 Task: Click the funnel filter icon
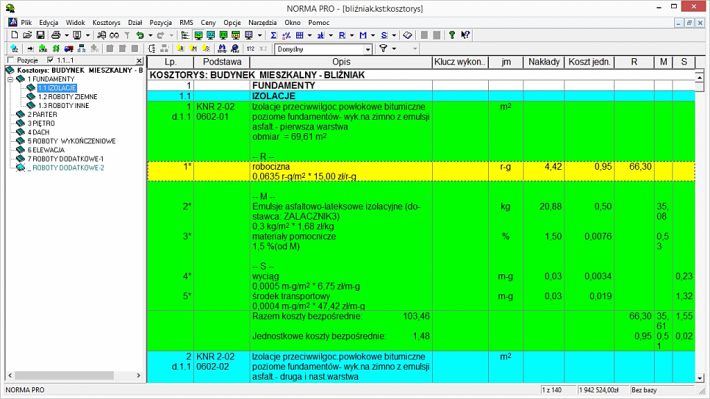coord(384,48)
